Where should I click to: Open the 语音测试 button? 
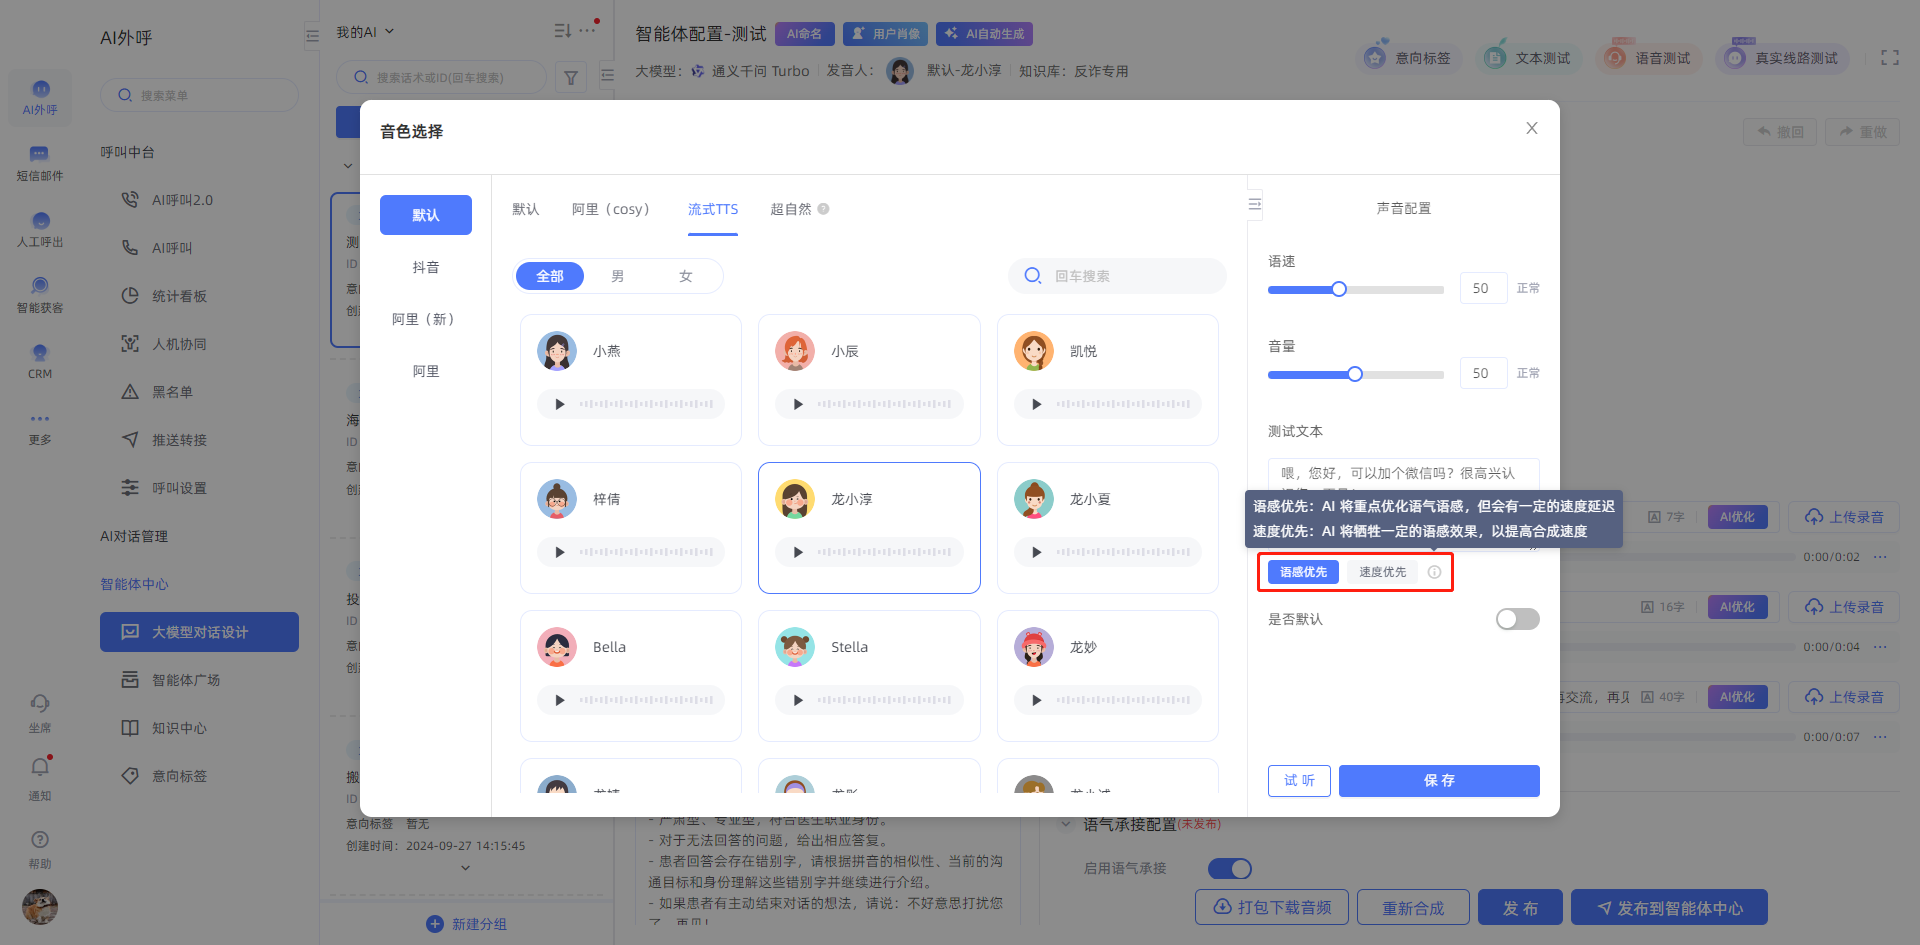tap(1648, 58)
